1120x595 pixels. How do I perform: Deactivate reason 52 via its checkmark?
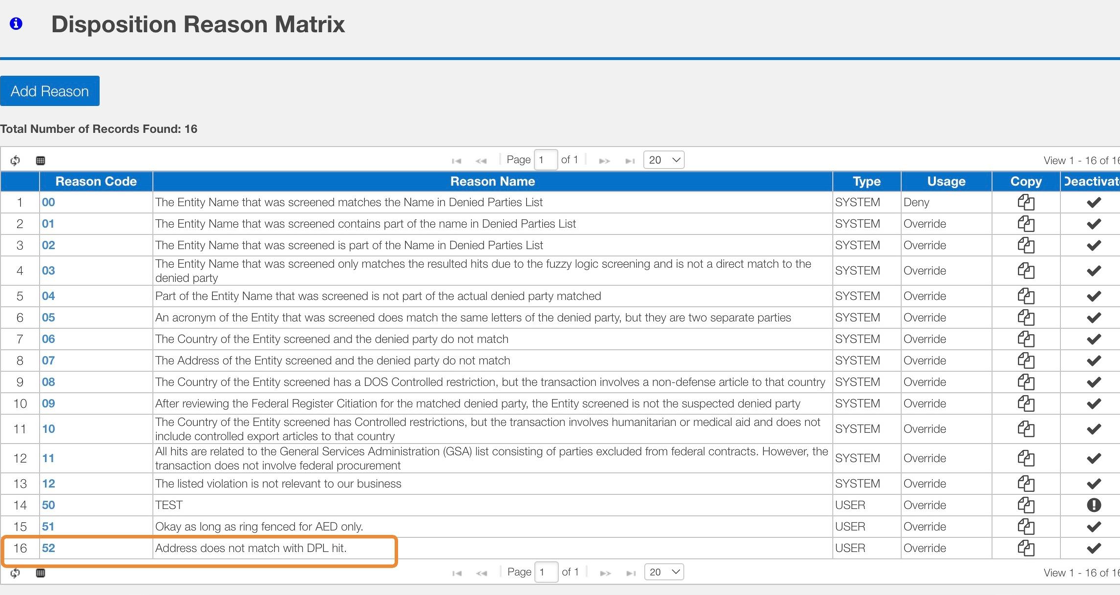coord(1094,548)
